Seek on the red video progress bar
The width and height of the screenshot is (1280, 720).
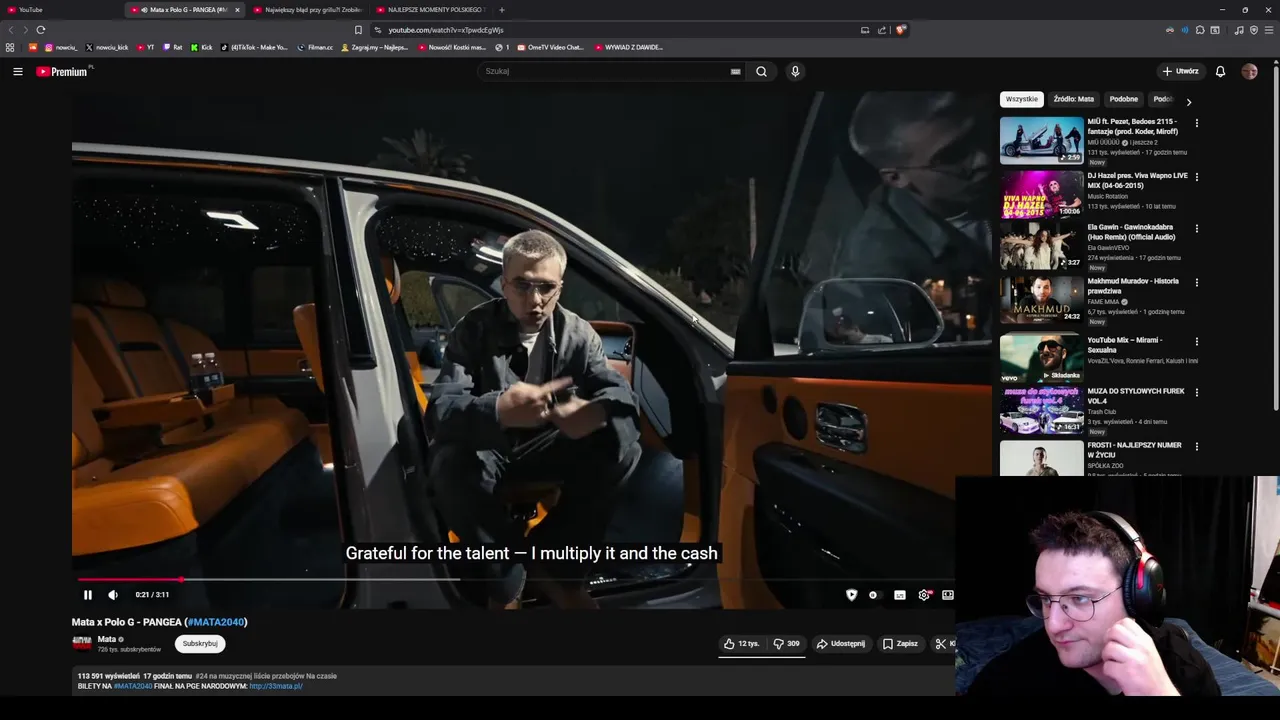[130, 579]
